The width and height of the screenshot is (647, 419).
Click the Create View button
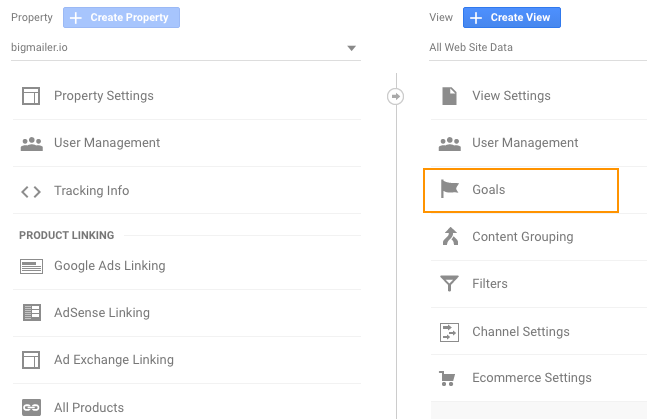coord(512,17)
